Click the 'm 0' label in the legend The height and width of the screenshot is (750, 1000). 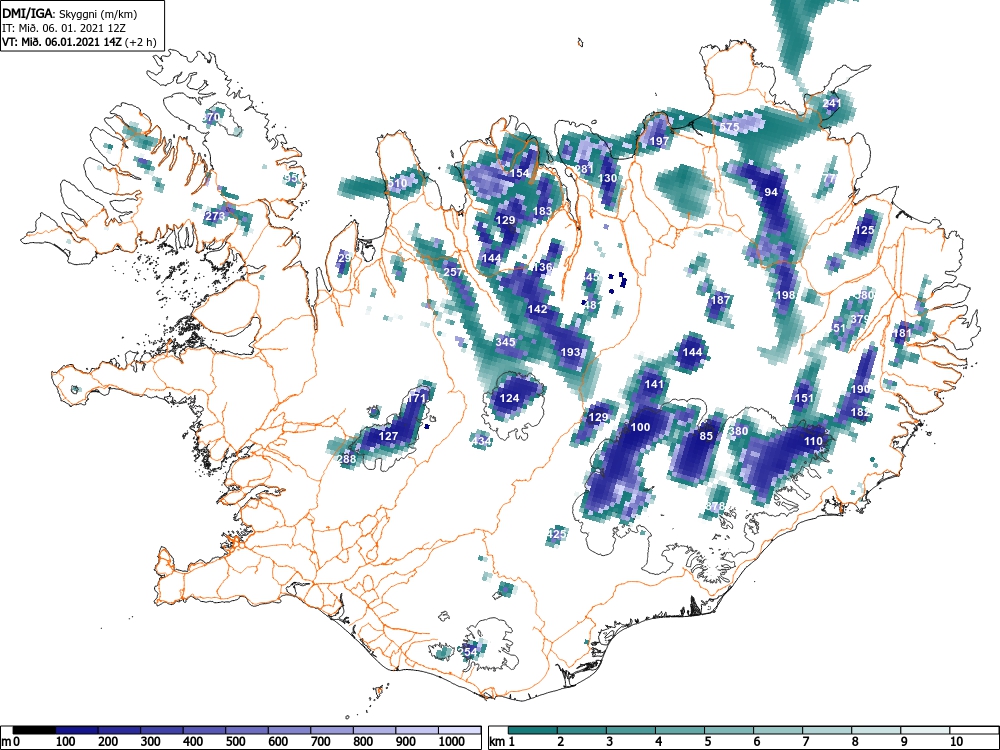10,741
